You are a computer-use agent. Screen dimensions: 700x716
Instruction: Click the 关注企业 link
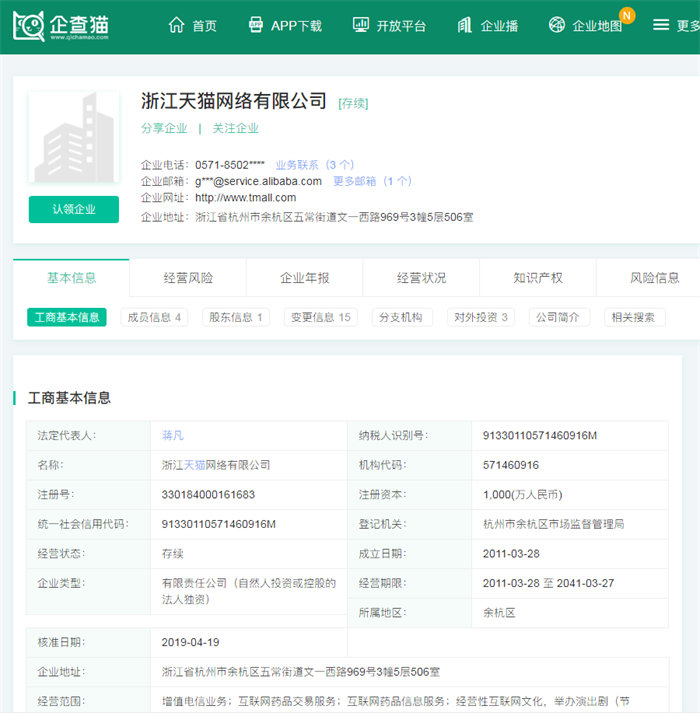click(x=236, y=128)
